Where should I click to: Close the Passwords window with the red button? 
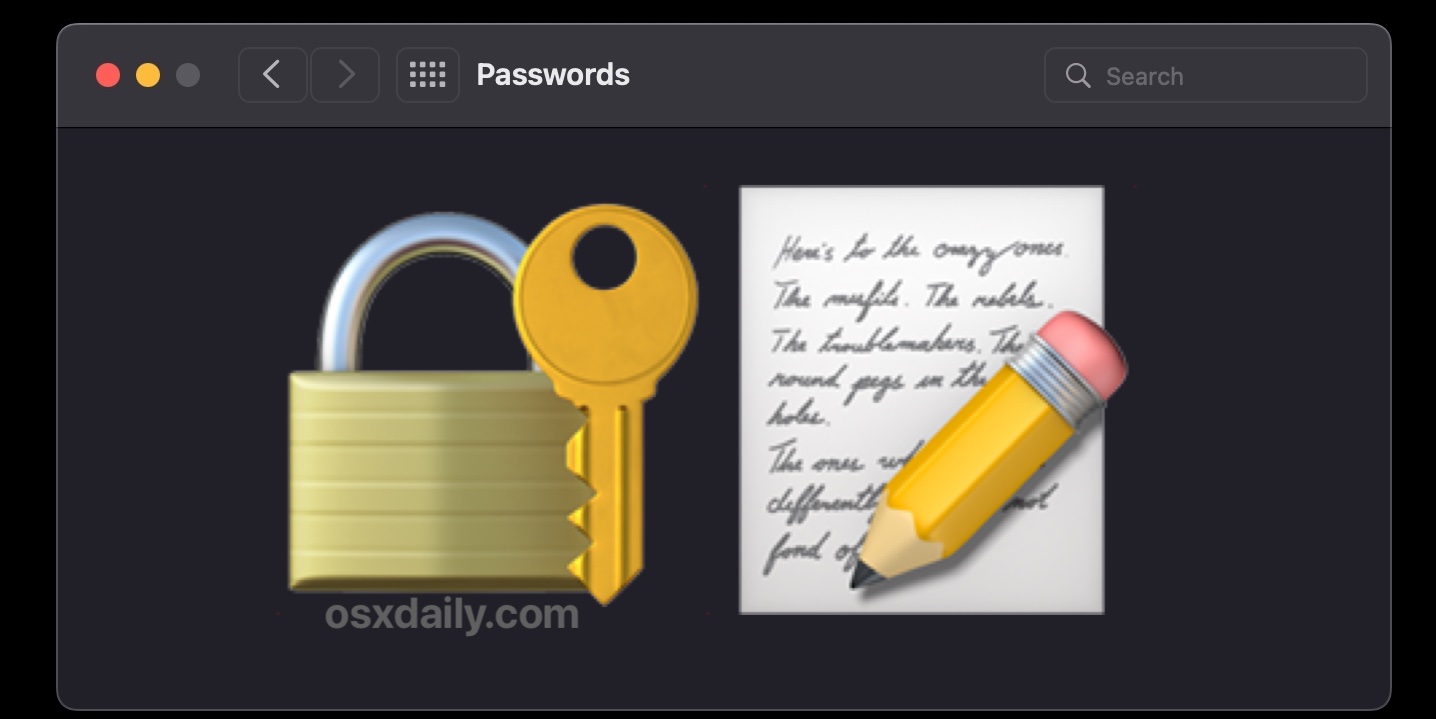click(x=108, y=75)
